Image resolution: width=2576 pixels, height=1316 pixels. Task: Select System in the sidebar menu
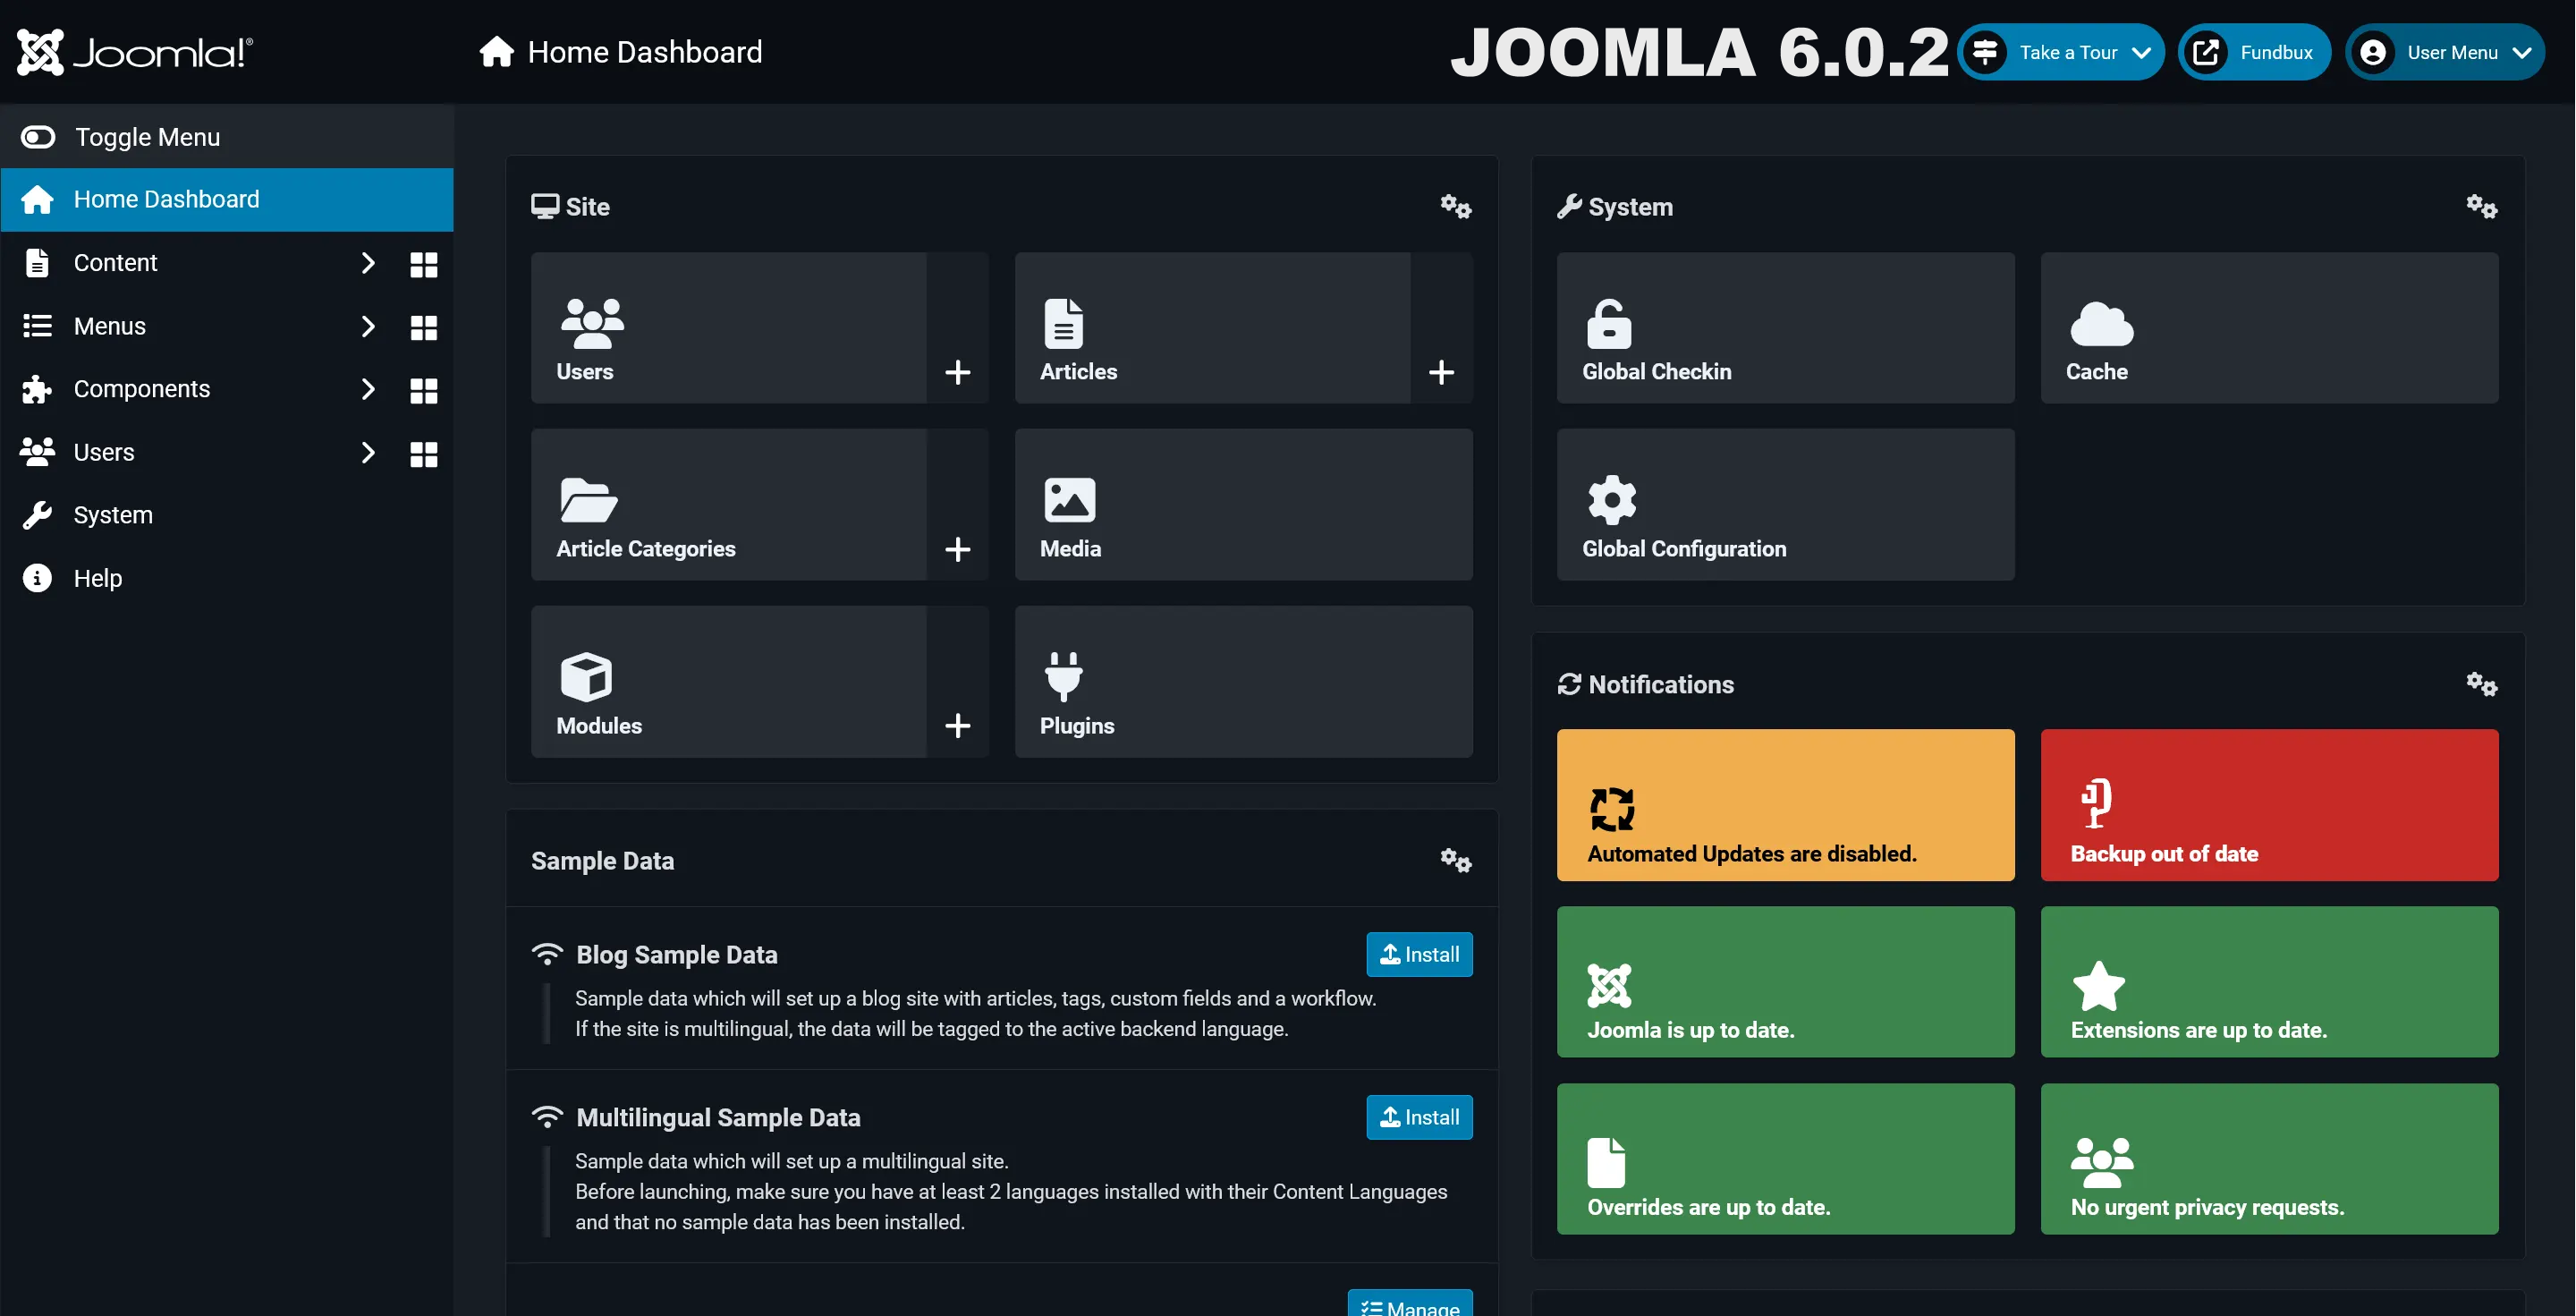(x=112, y=515)
